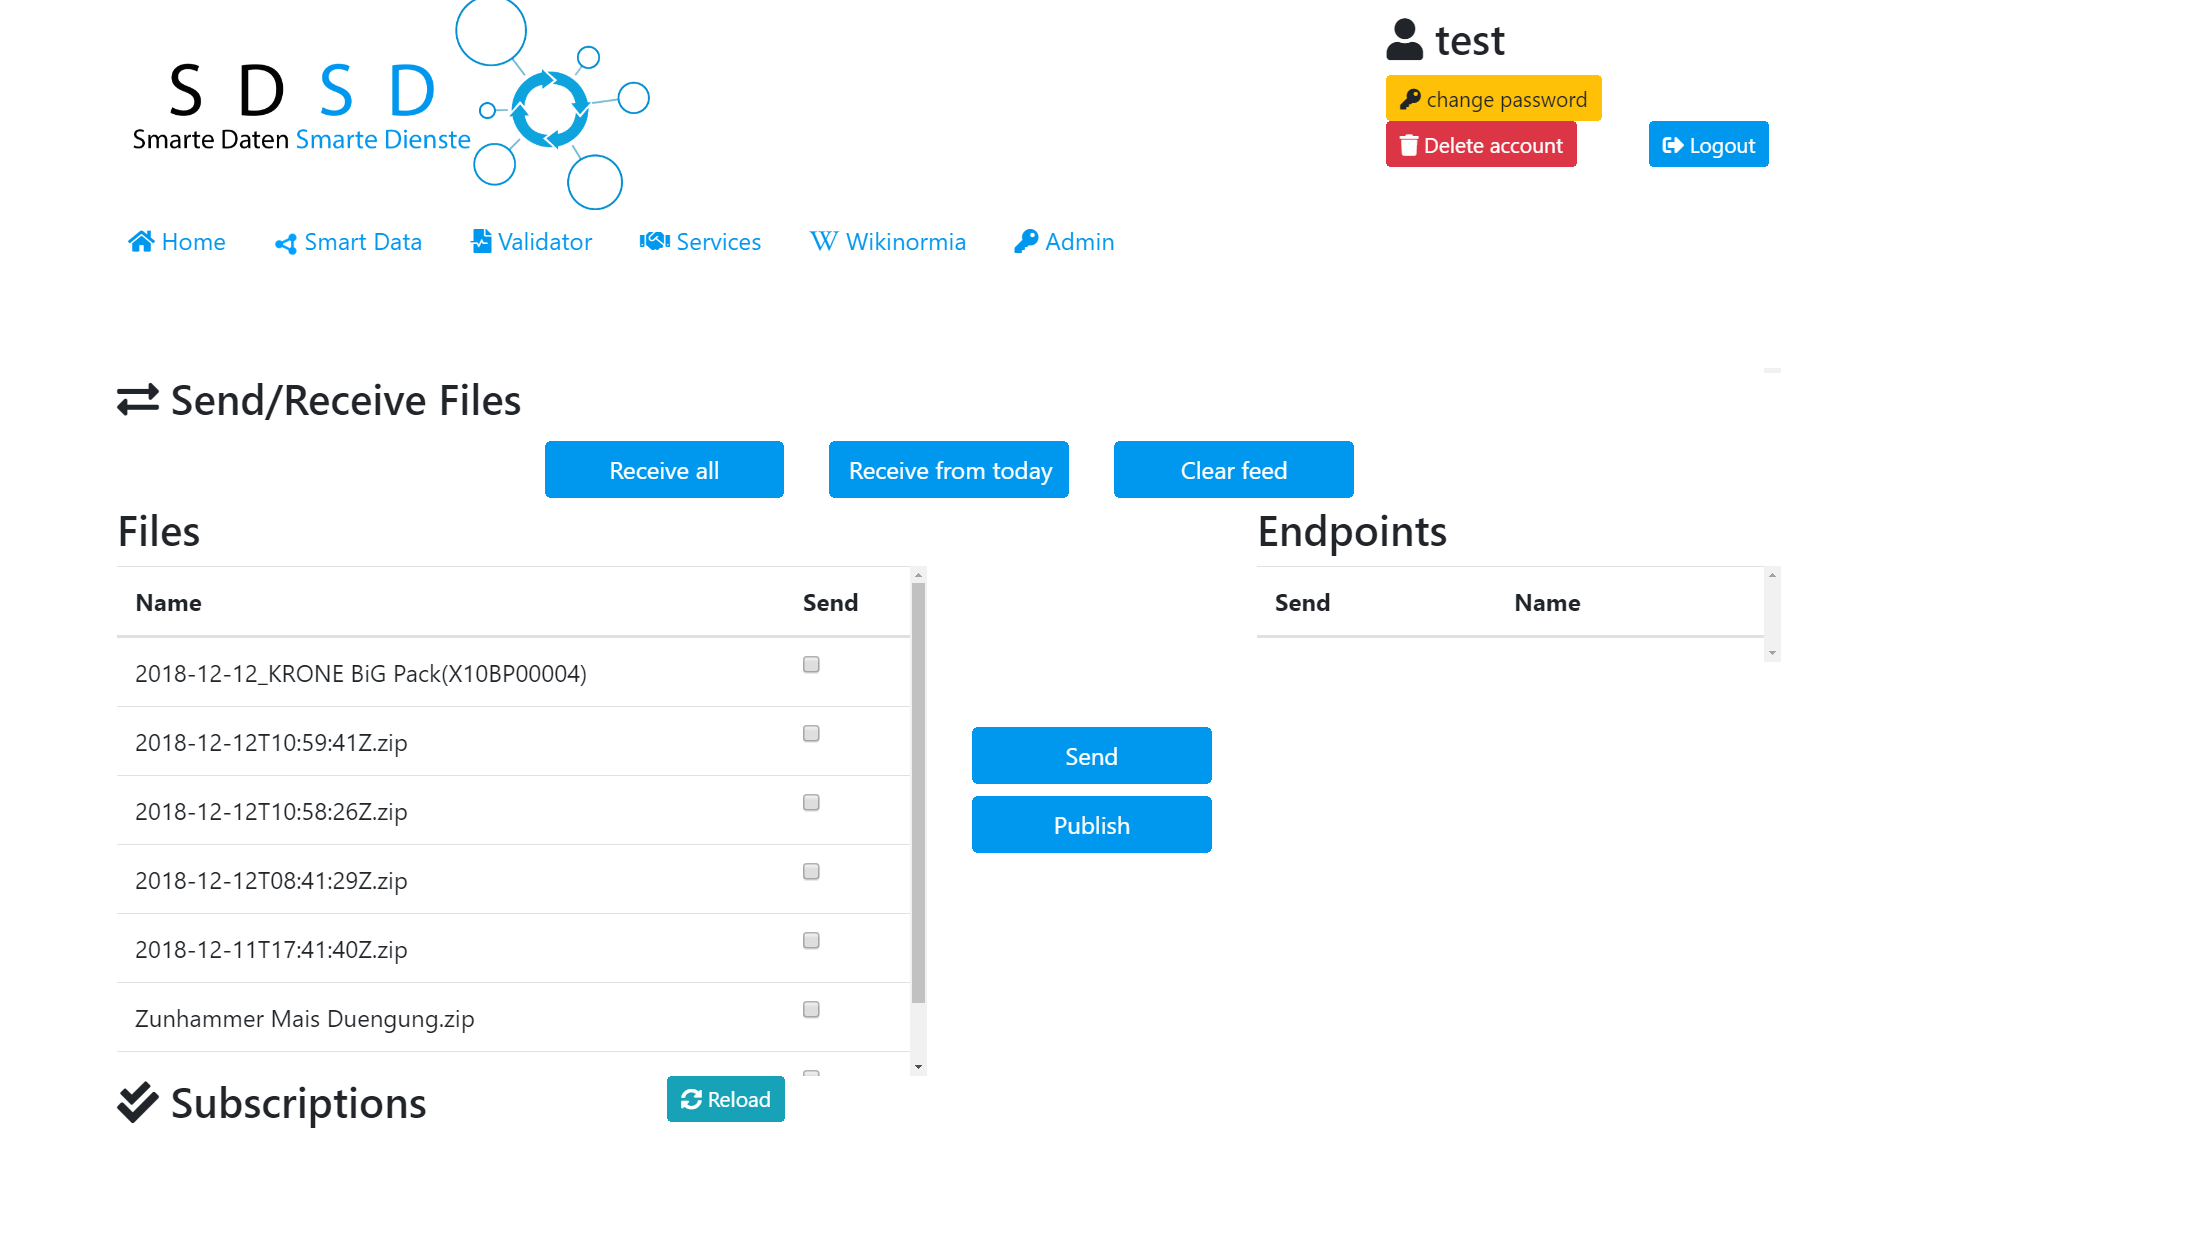This screenshot has height=1246, width=2206.
Task: Check the KRONE BiG Pack file checkbox
Action: (x=811, y=665)
